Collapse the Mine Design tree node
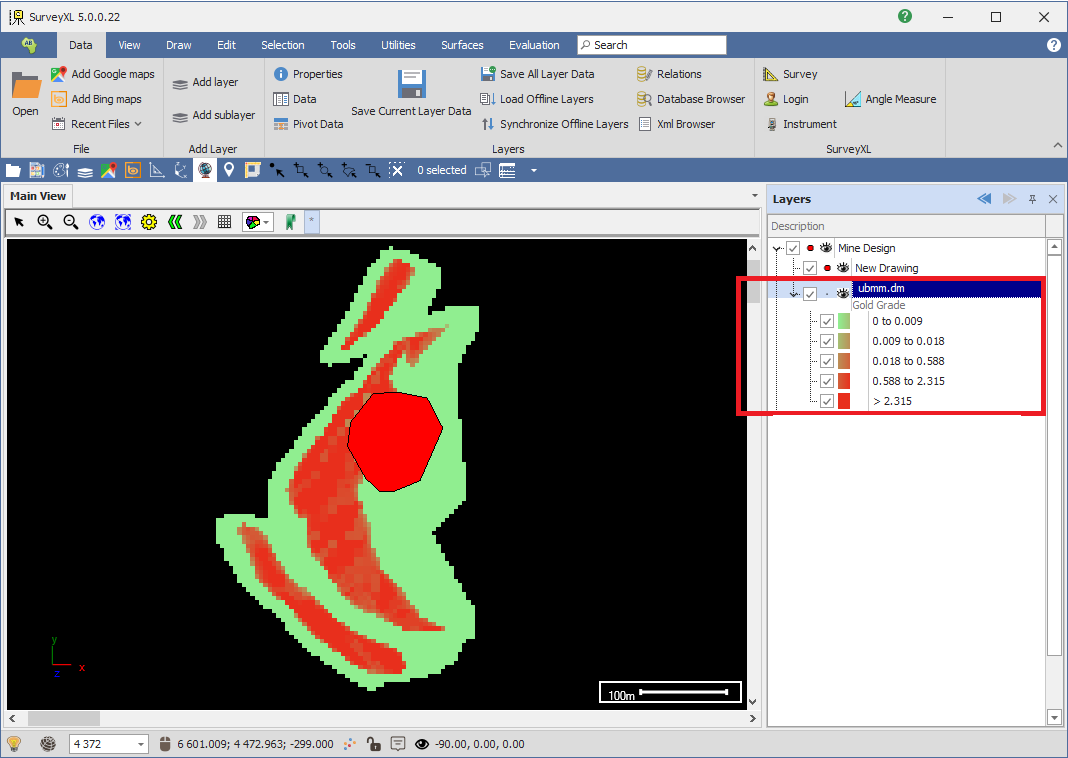This screenshot has height=758, width=1068. (777, 249)
